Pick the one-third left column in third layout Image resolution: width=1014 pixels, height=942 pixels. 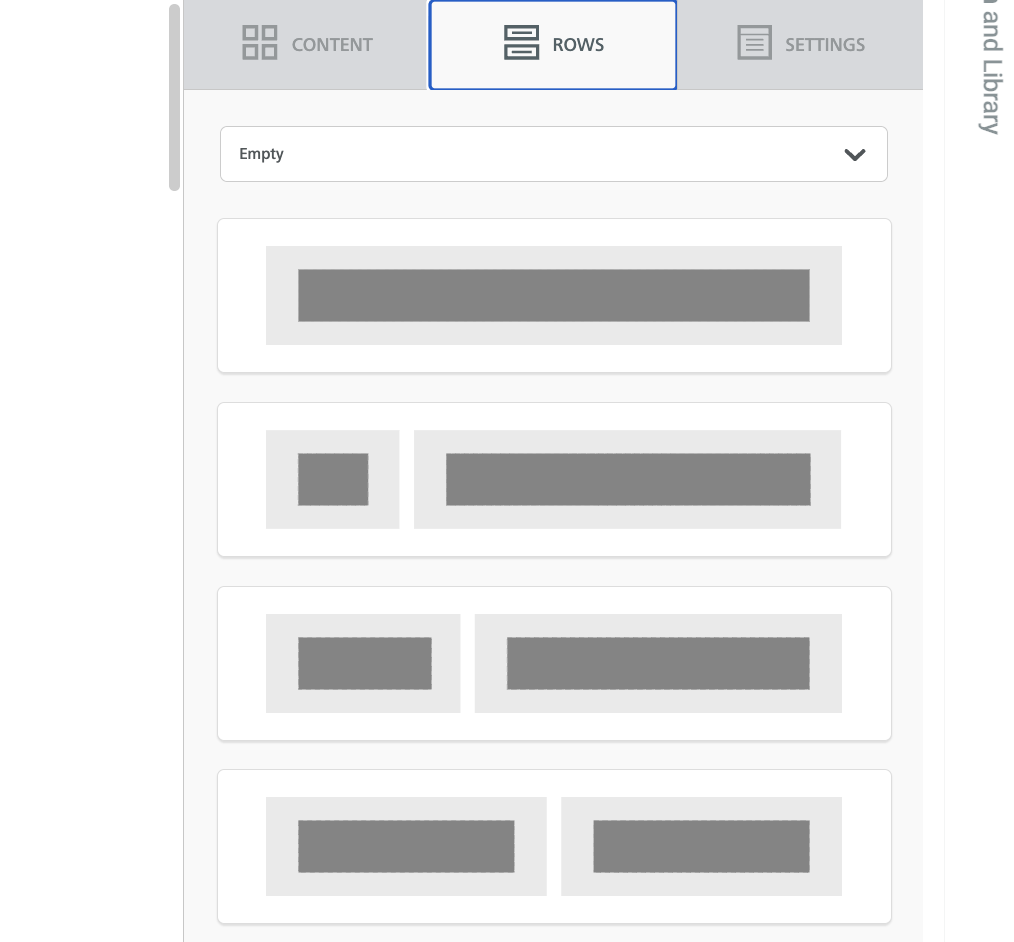tap(364, 663)
